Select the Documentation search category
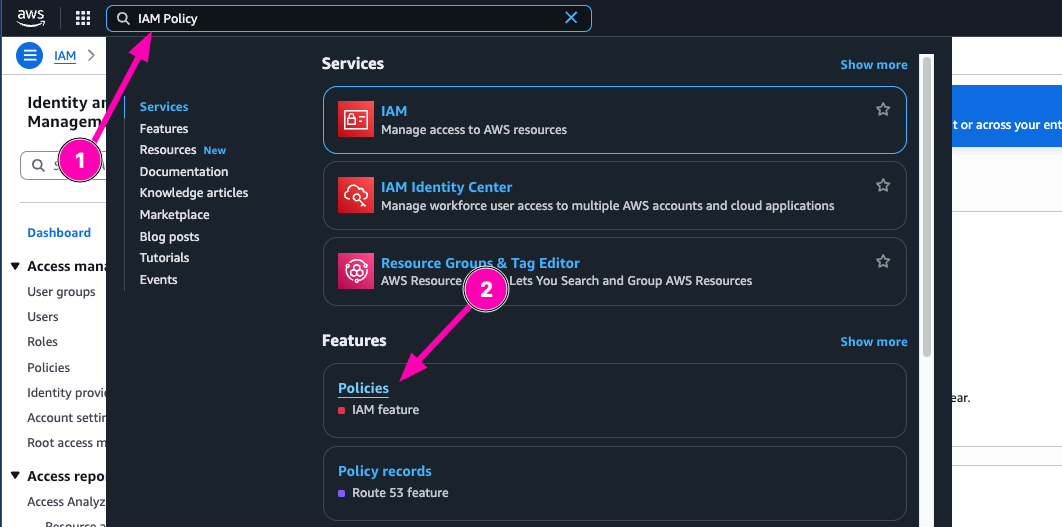 [x=184, y=172]
